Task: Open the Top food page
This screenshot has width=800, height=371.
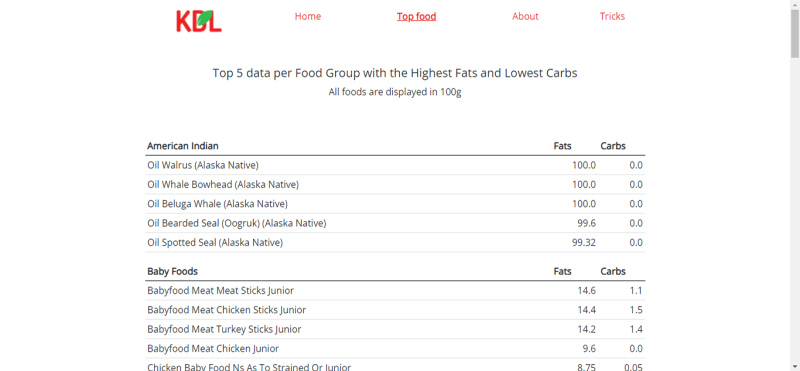Action: tap(416, 16)
